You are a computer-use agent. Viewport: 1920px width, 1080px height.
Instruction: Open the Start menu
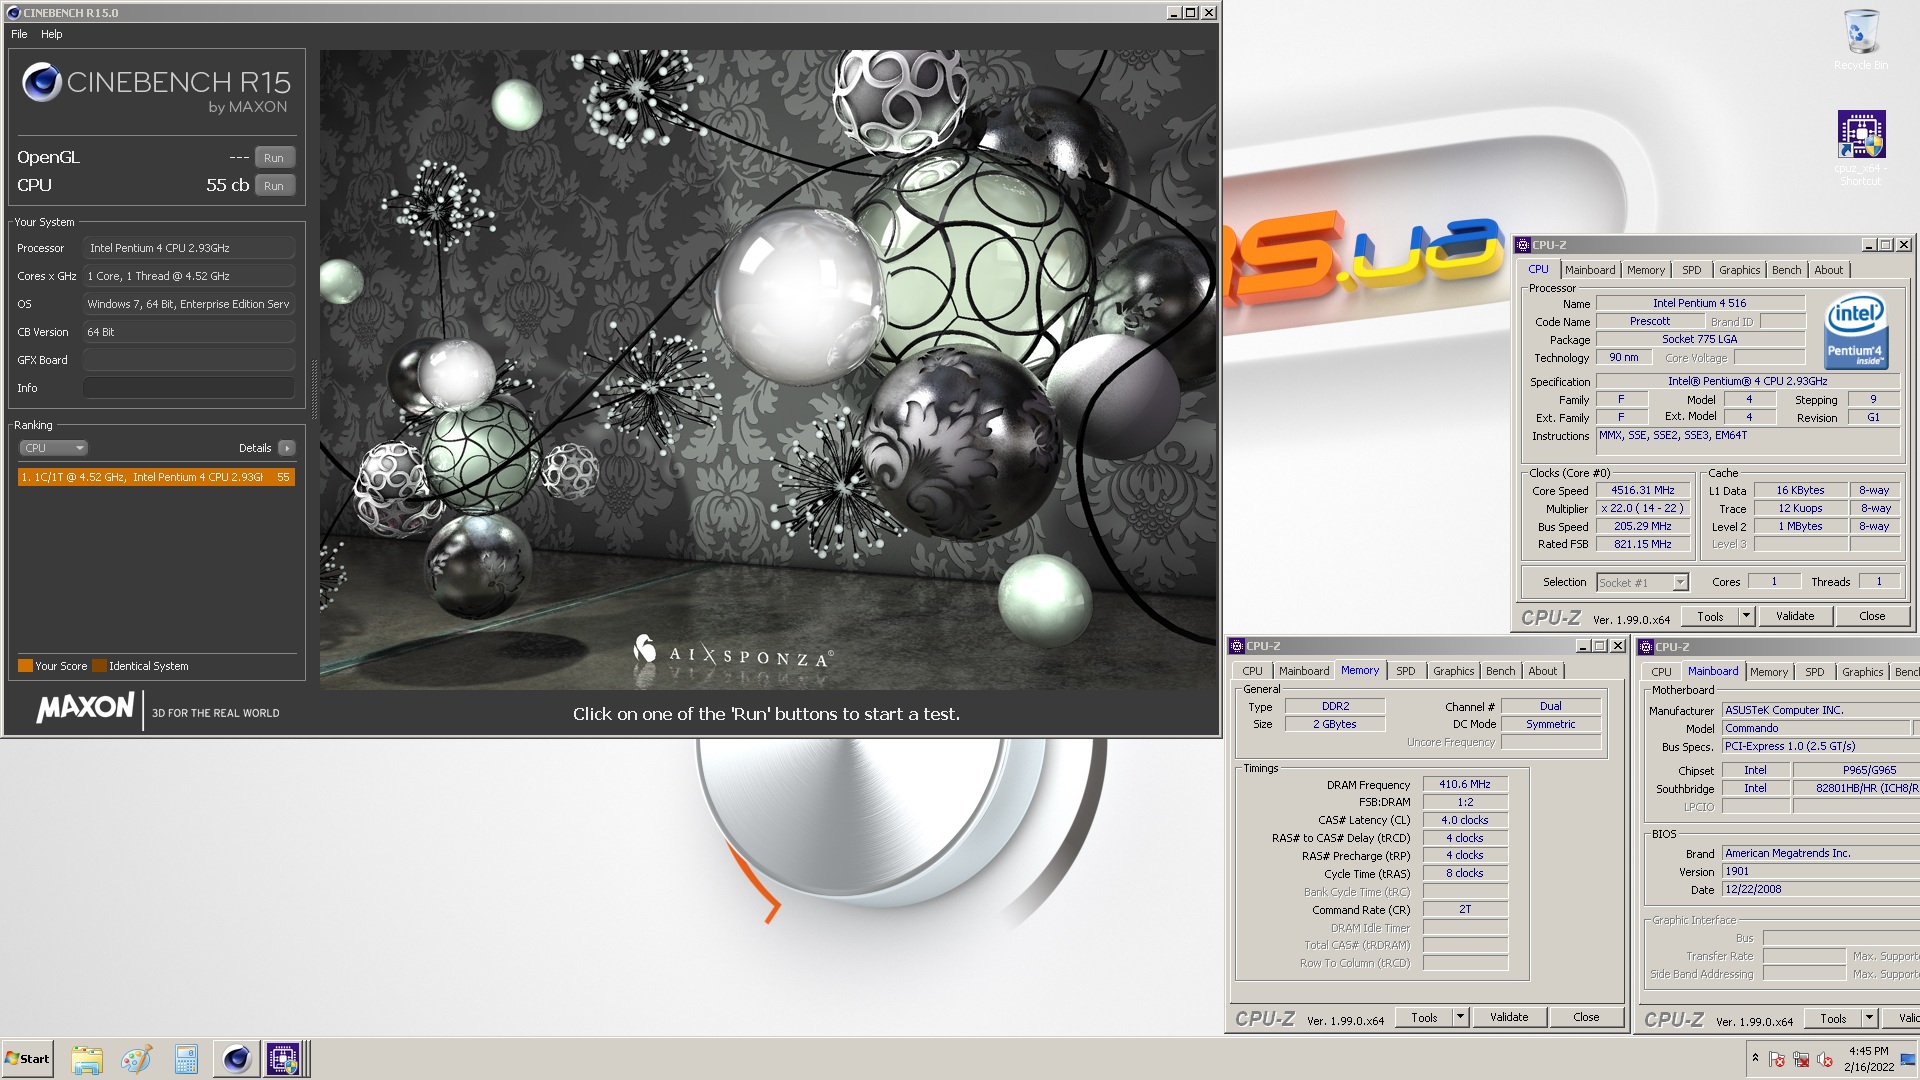click(x=27, y=1059)
